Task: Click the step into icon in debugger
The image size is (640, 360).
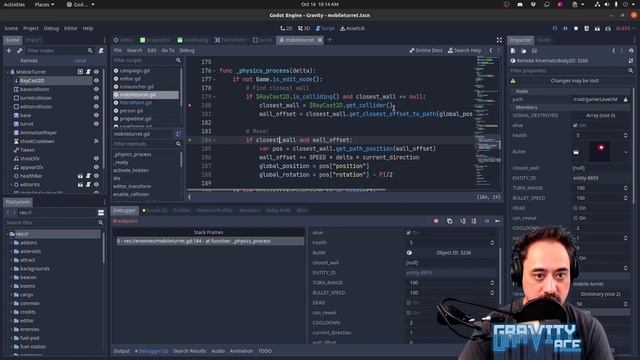Action: pos(462,221)
